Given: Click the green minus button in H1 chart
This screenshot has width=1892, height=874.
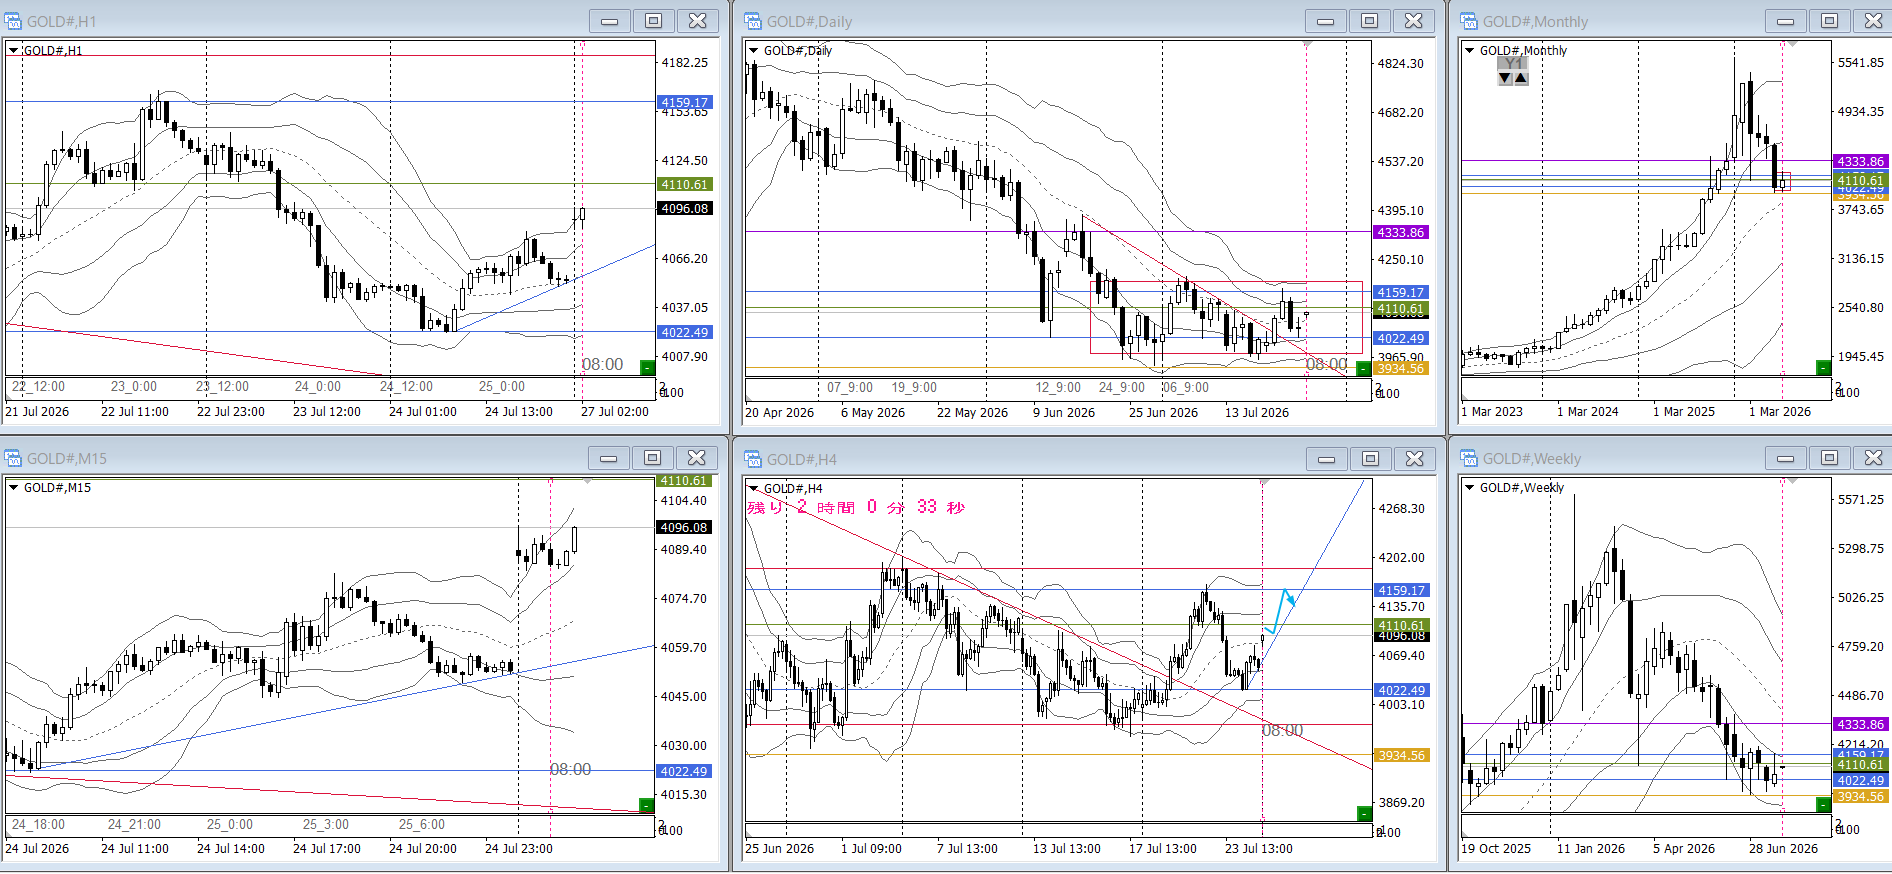Looking at the screenshot, I should [x=647, y=367].
